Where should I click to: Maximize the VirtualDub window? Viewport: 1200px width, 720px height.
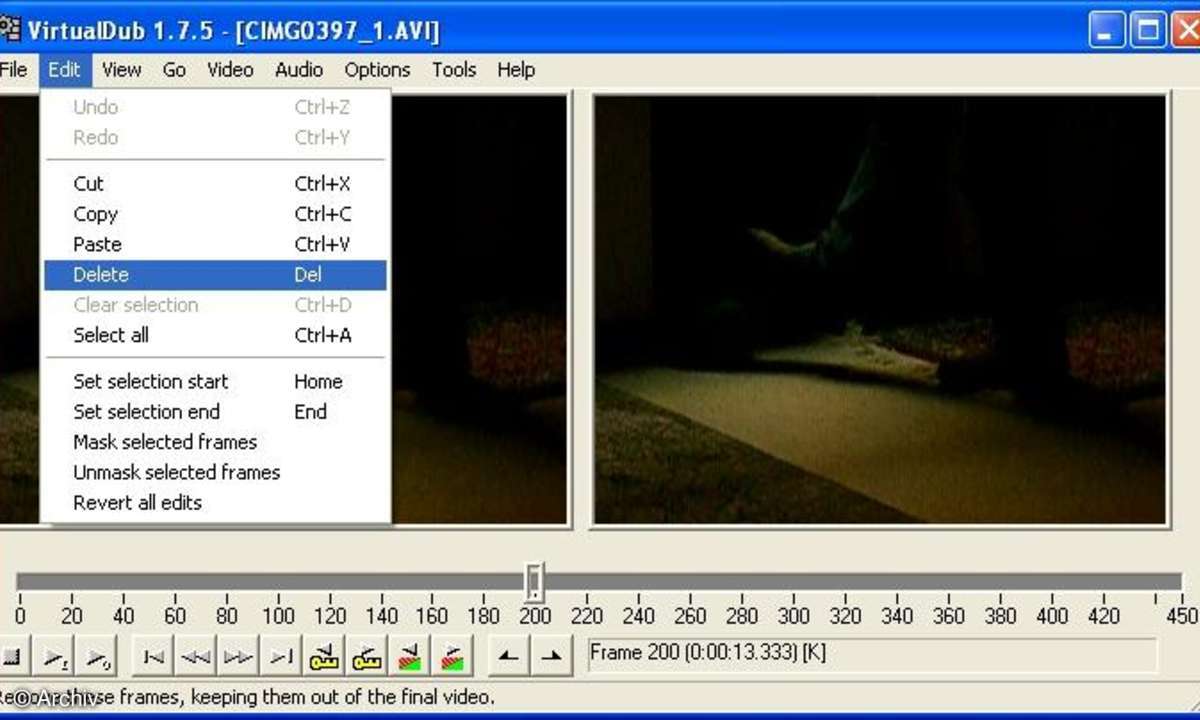click(x=1147, y=30)
